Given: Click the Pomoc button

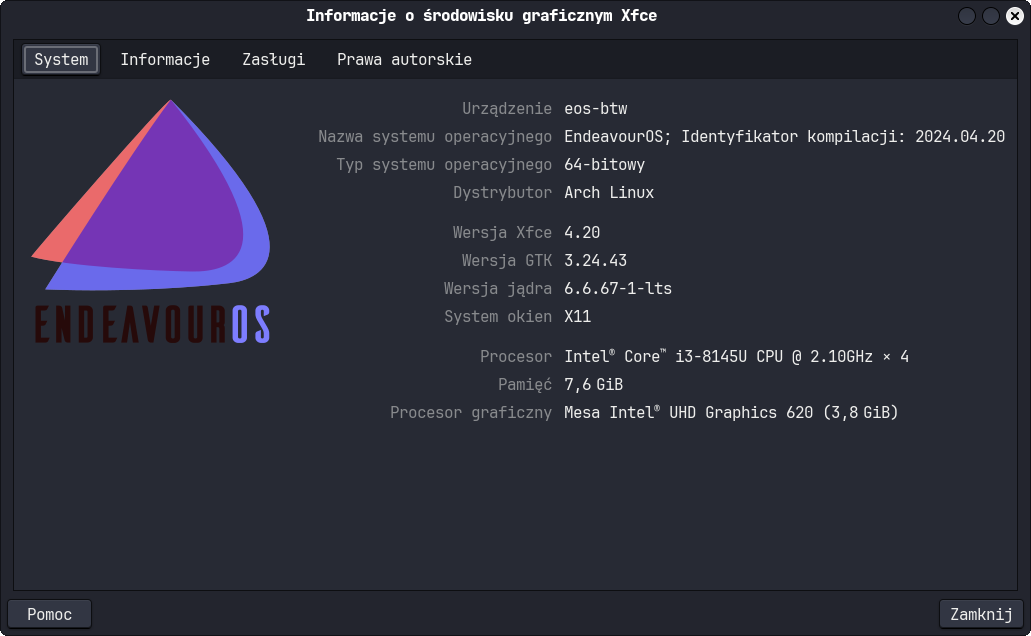Looking at the screenshot, I should click(x=49, y=614).
